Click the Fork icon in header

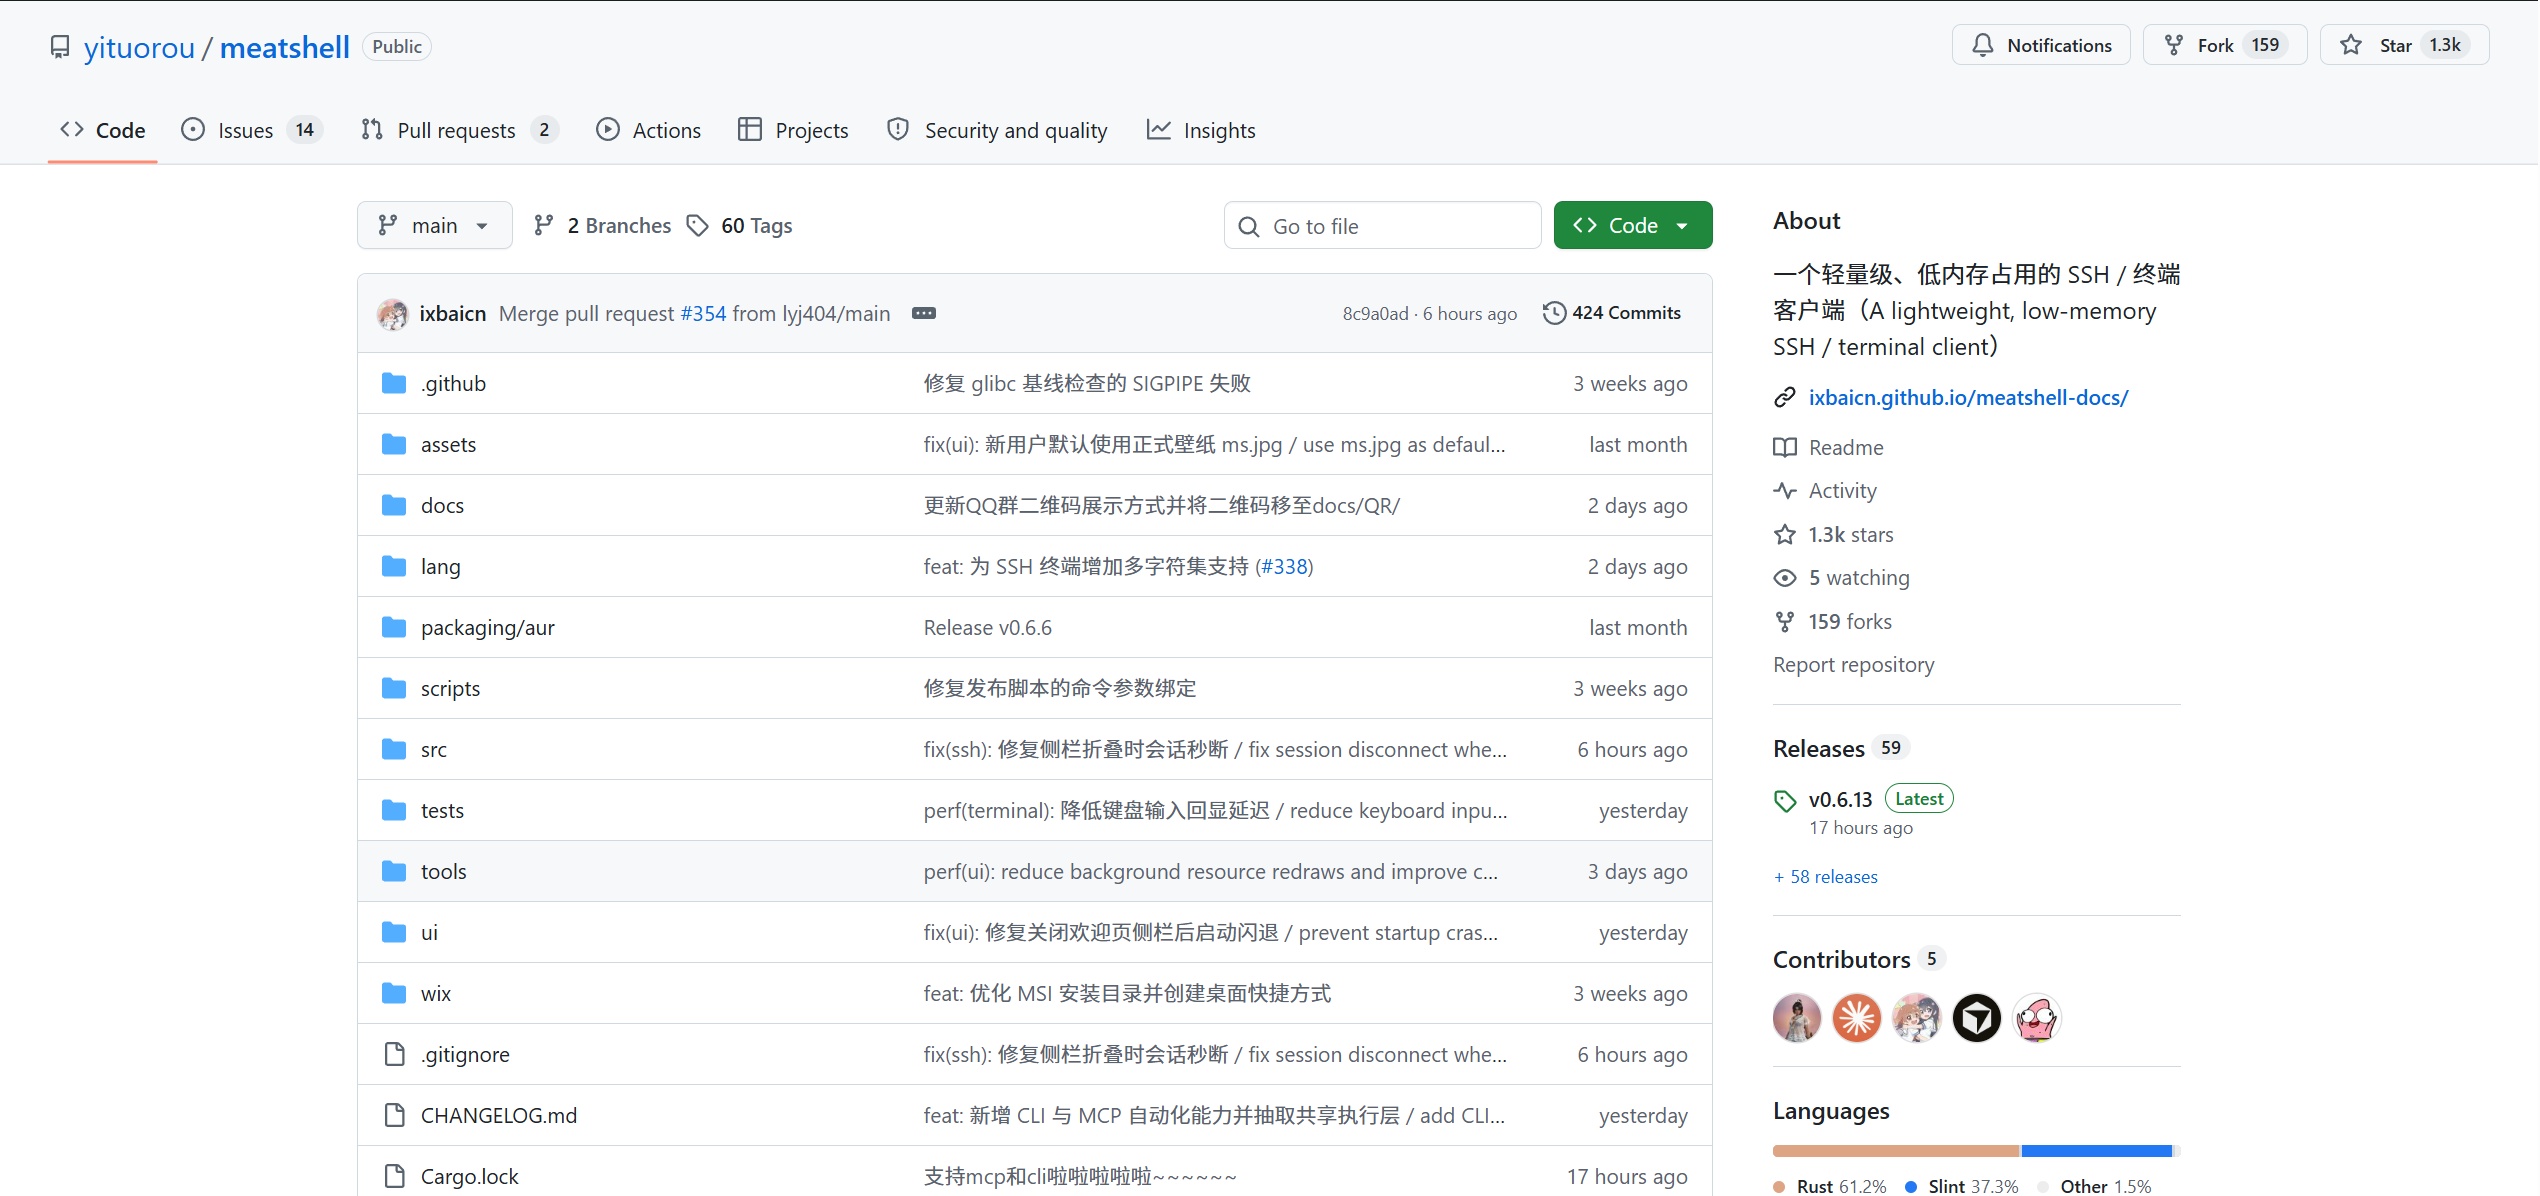click(2173, 45)
